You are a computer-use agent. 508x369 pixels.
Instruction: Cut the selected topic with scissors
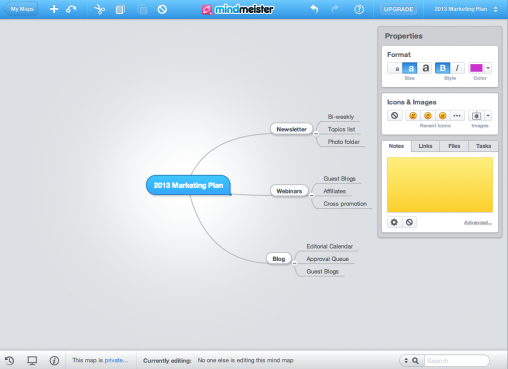pyautogui.click(x=99, y=9)
